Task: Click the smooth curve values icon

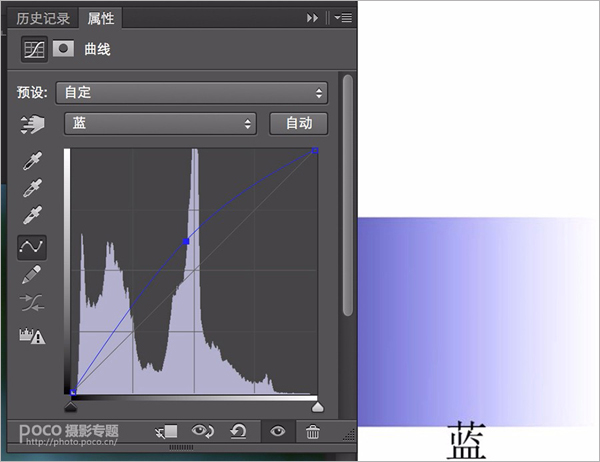Action: (x=33, y=302)
